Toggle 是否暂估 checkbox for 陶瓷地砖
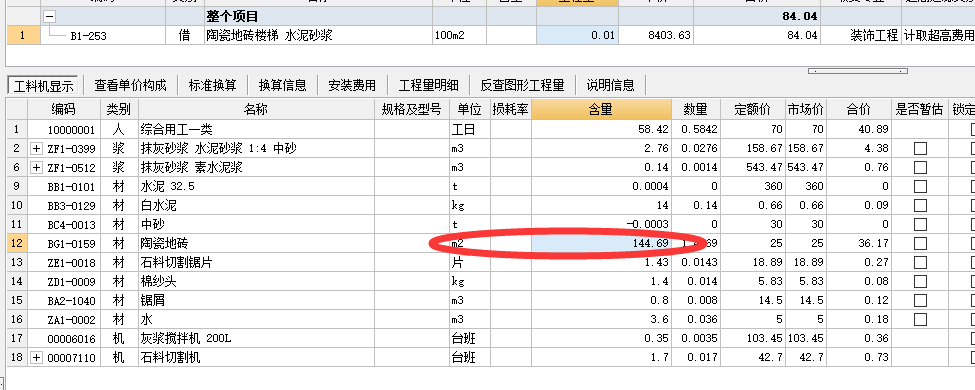This screenshot has height=390, width=975. [920, 243]
